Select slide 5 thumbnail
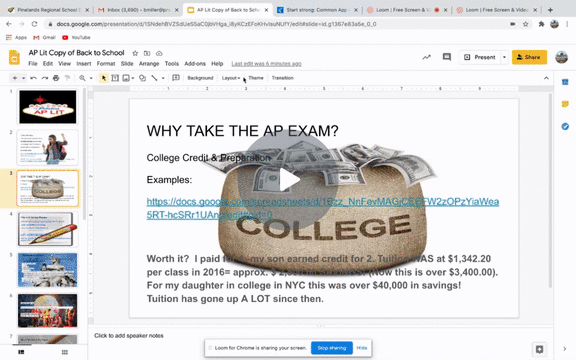This screenshot has height=360, width=576. (47, 270)
